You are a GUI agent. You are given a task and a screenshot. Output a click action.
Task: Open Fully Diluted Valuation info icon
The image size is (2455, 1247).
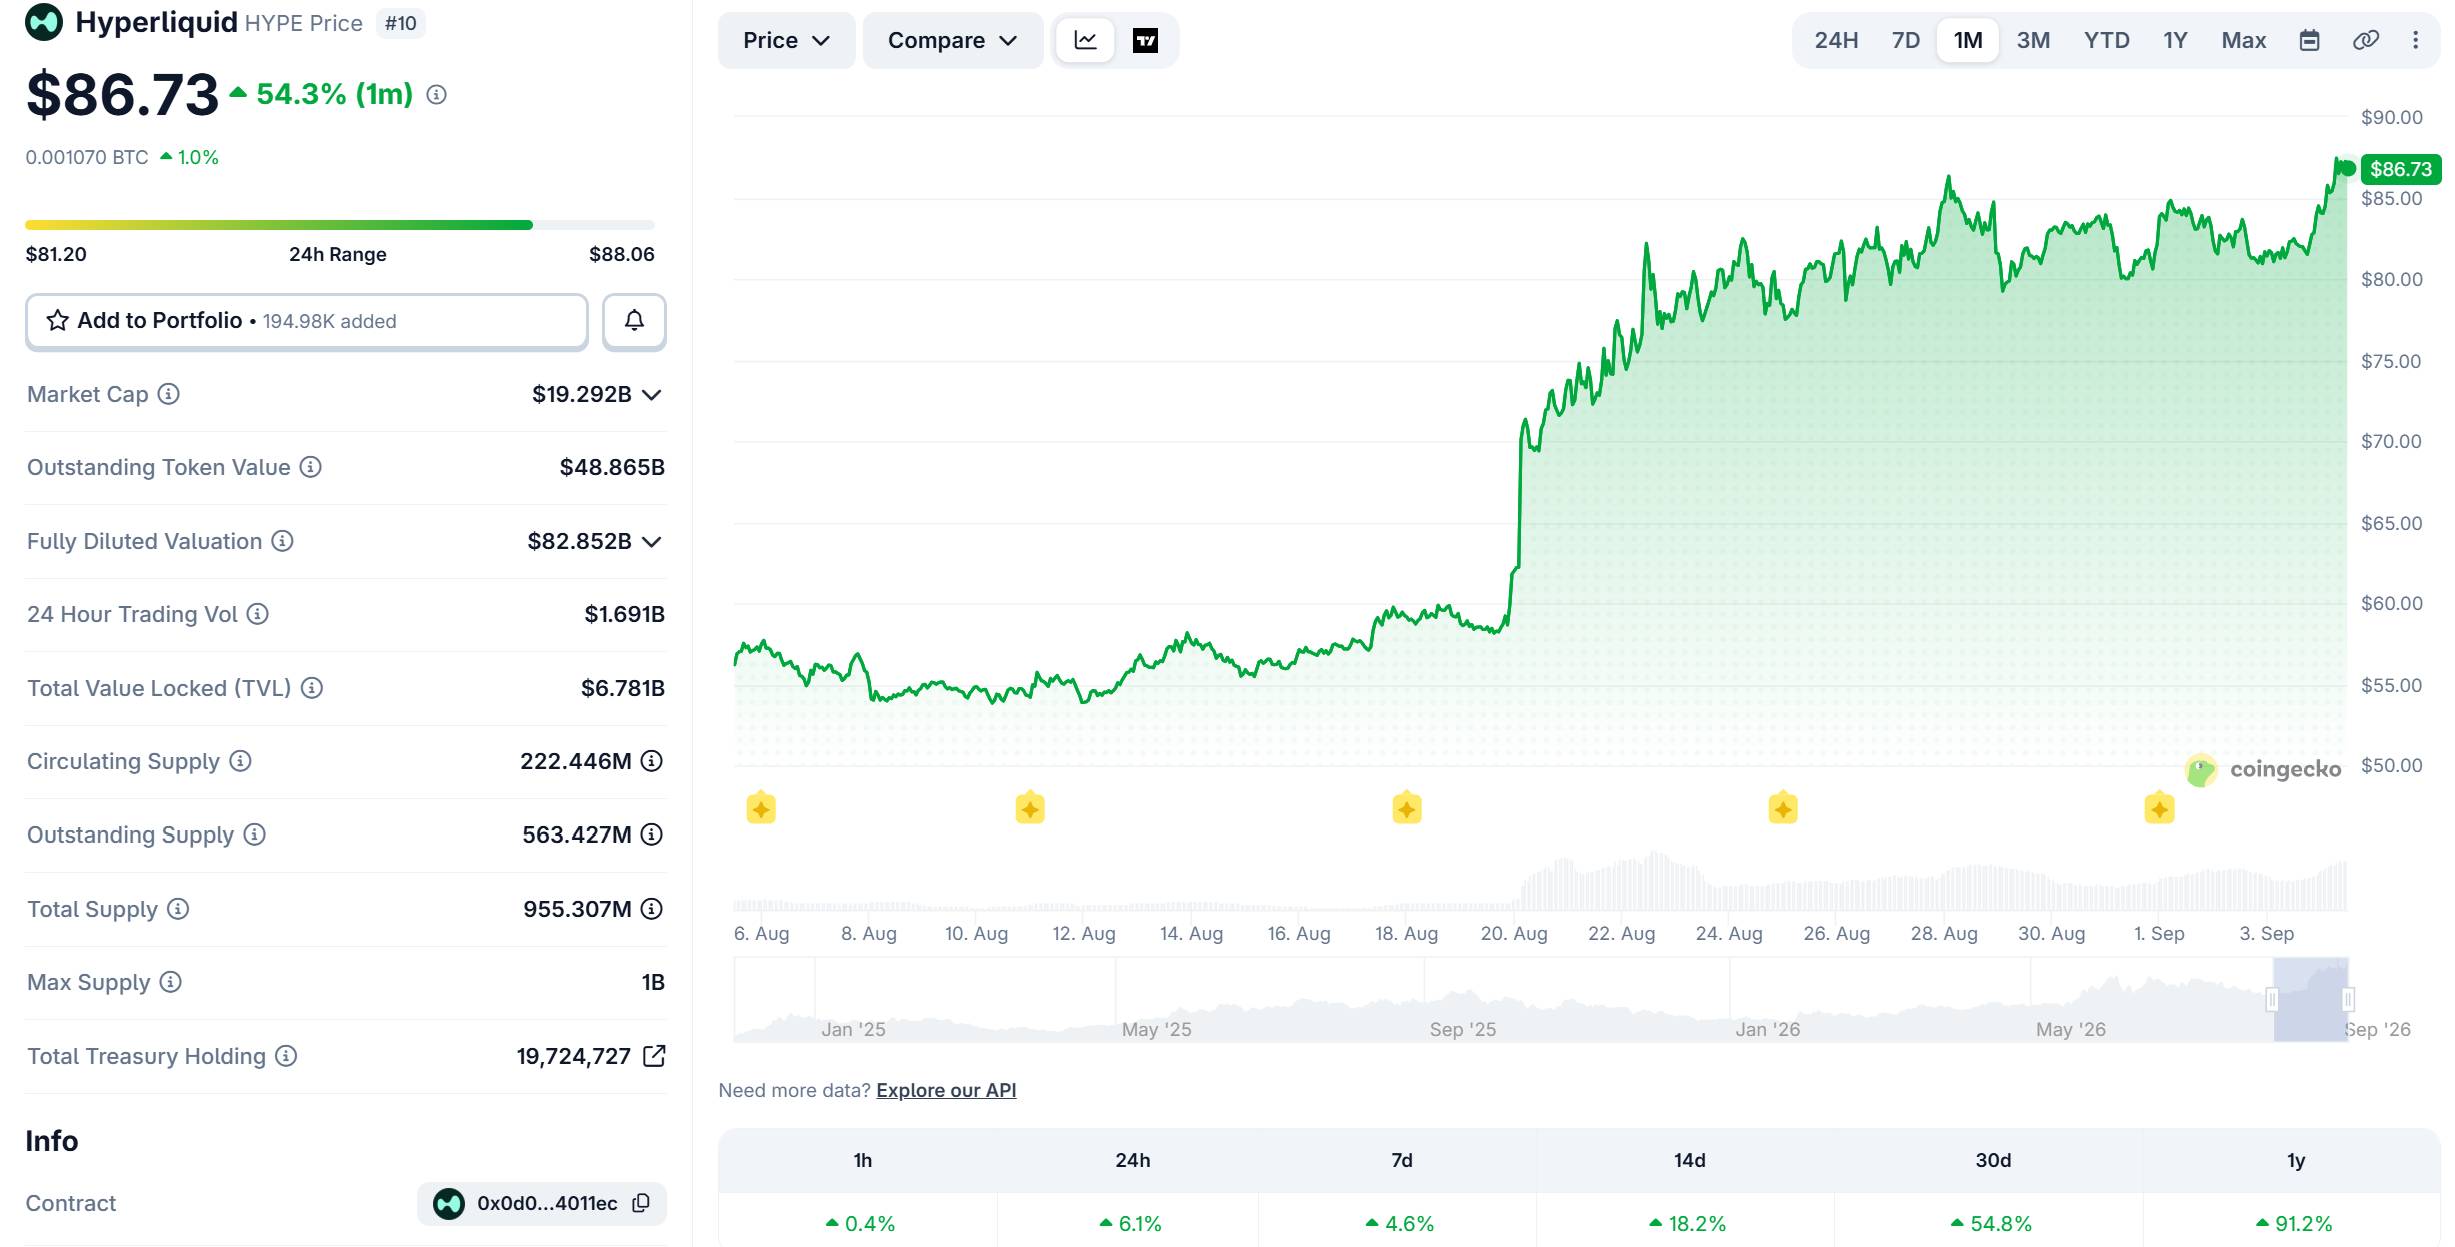click(x=283, y=541)
